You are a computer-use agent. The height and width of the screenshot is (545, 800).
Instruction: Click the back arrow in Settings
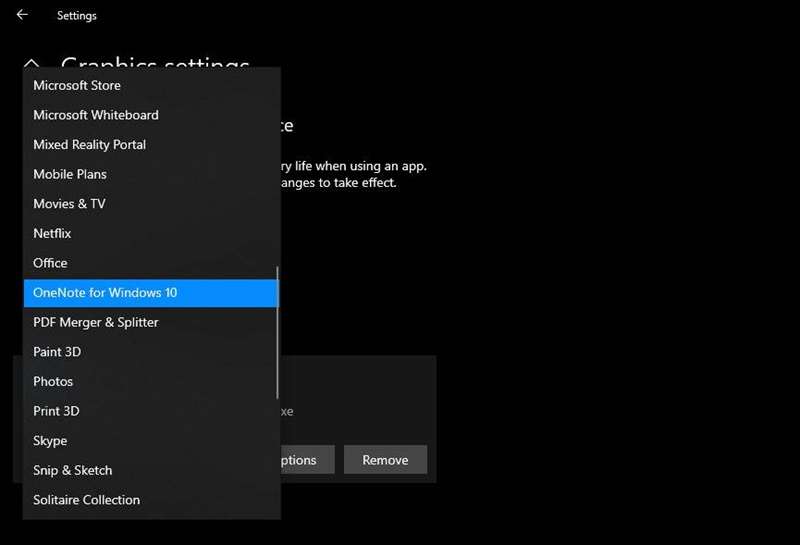pos(22,15)
